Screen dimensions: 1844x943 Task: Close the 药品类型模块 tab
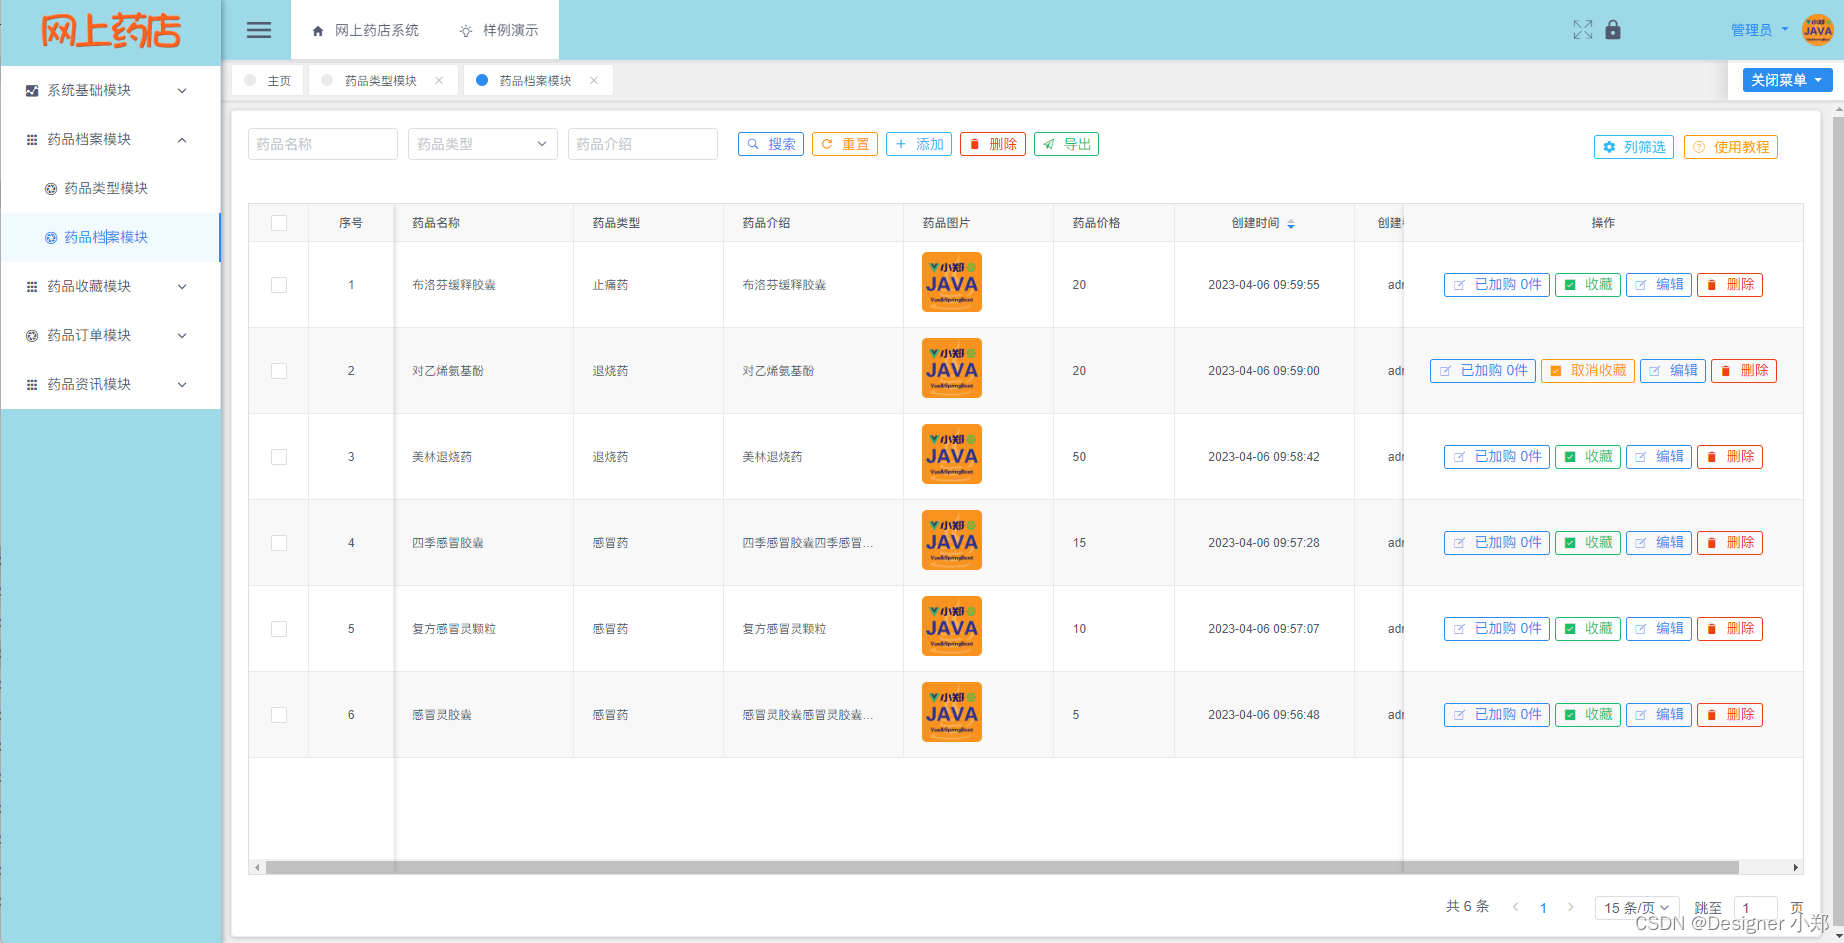(439, 81)
